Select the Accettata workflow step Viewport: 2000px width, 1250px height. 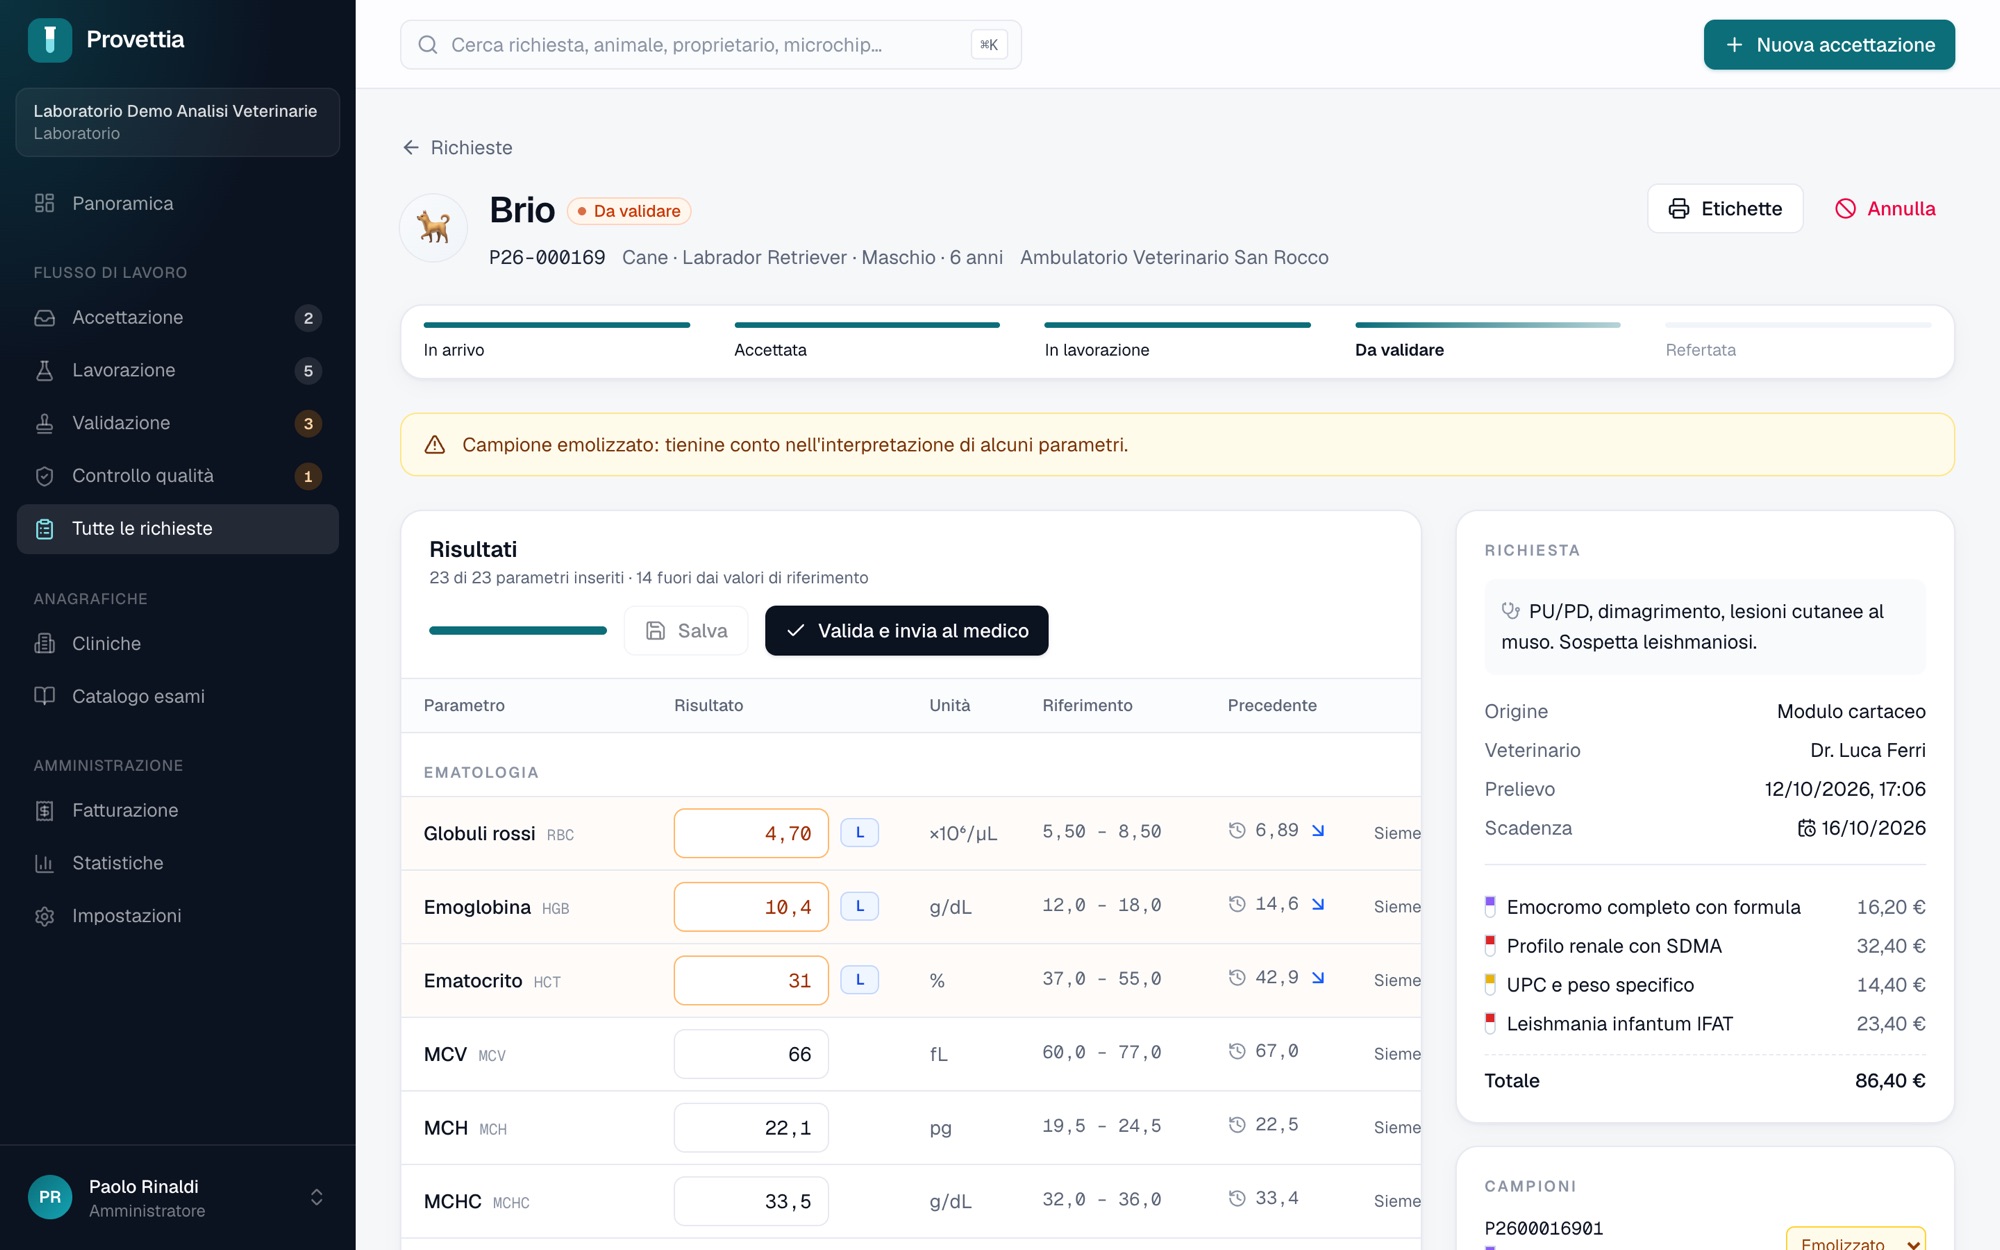(867, 341)
